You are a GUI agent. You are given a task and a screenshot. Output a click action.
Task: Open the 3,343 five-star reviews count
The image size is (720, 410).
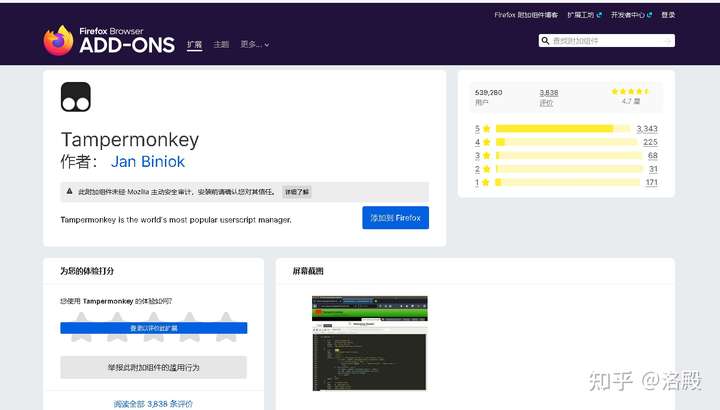[647, 129]
